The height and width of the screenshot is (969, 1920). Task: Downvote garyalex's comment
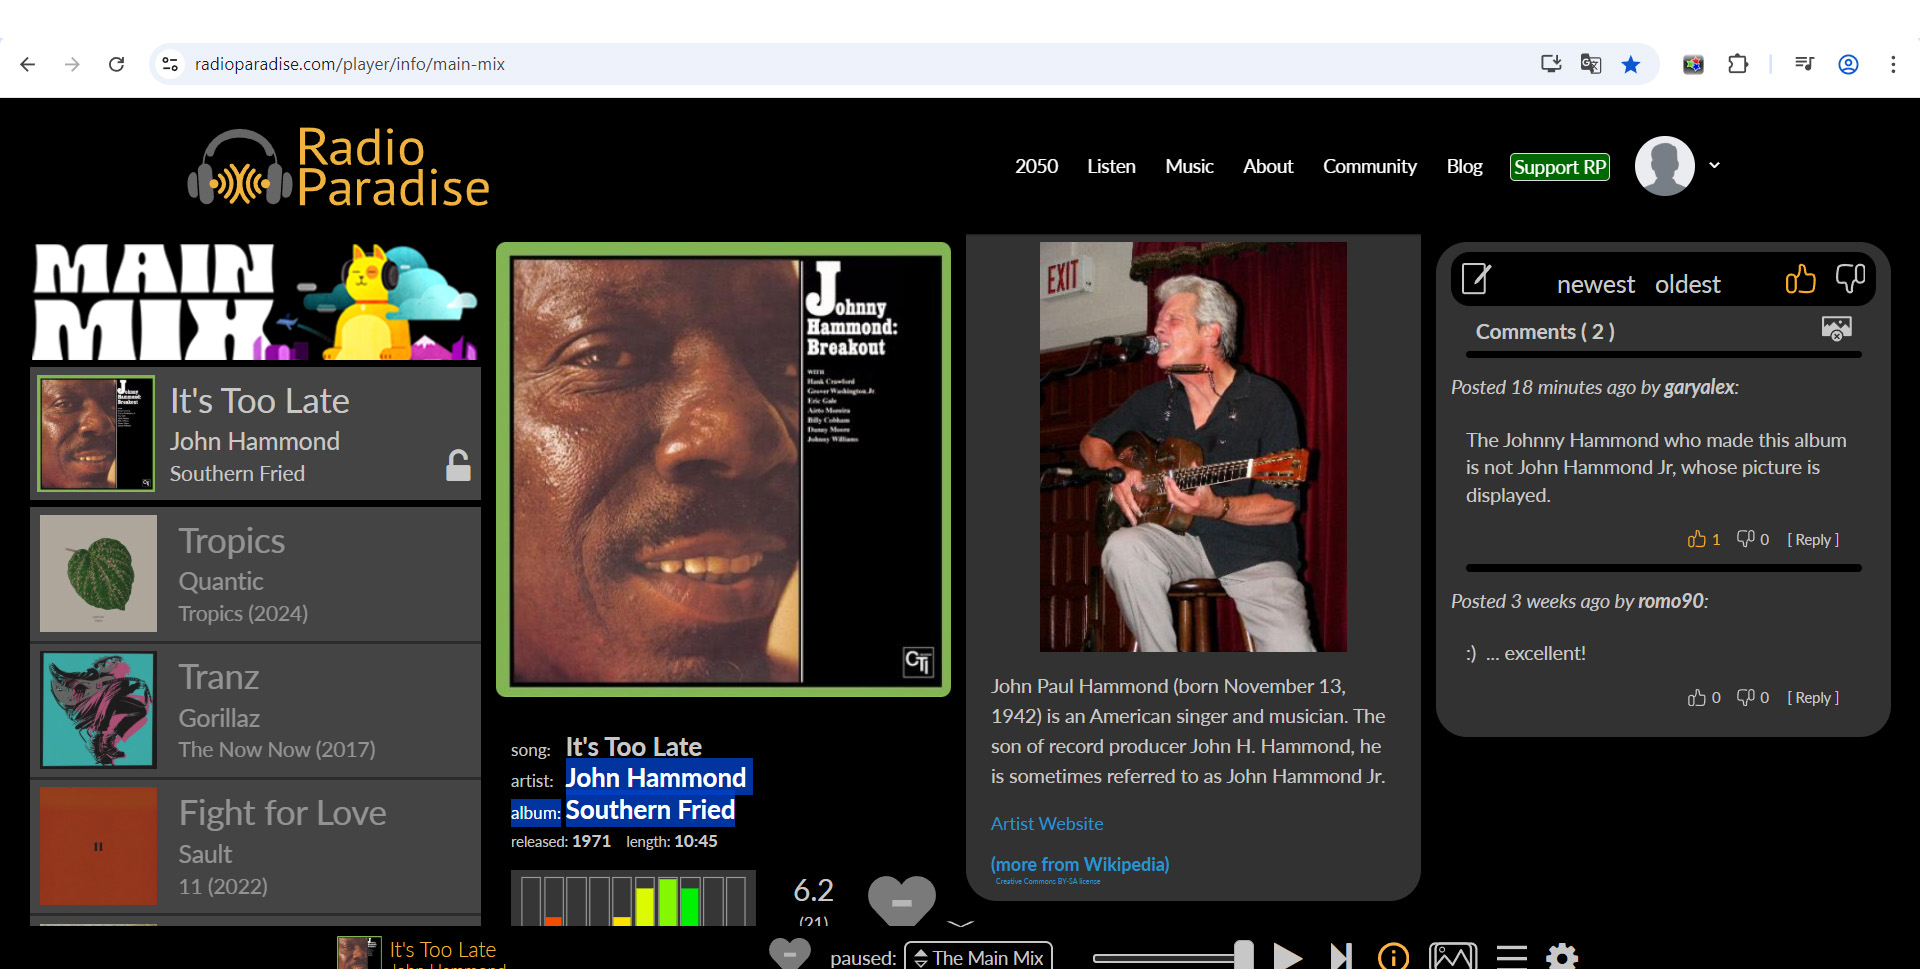click(x=1746, y=539)
